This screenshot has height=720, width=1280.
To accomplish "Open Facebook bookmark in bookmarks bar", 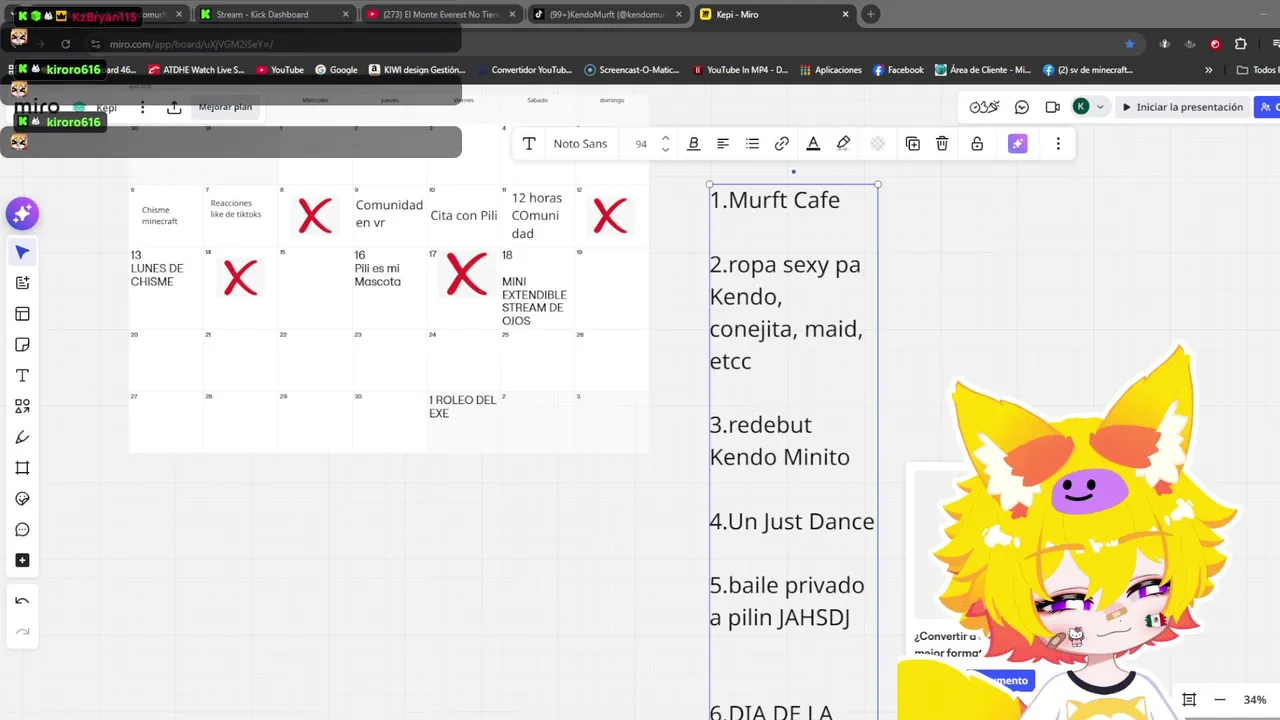I will (x=898, y=70).
